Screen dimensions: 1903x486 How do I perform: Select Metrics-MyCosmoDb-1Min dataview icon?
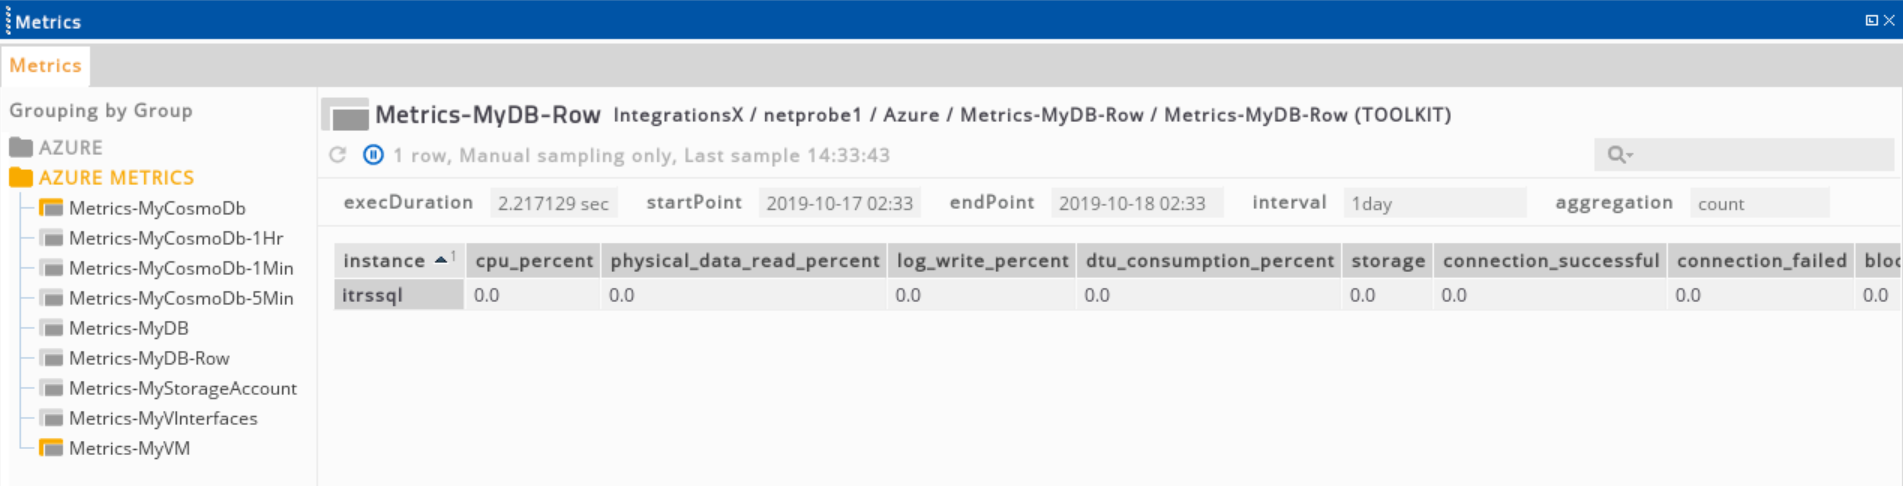[x=51, y=268]
